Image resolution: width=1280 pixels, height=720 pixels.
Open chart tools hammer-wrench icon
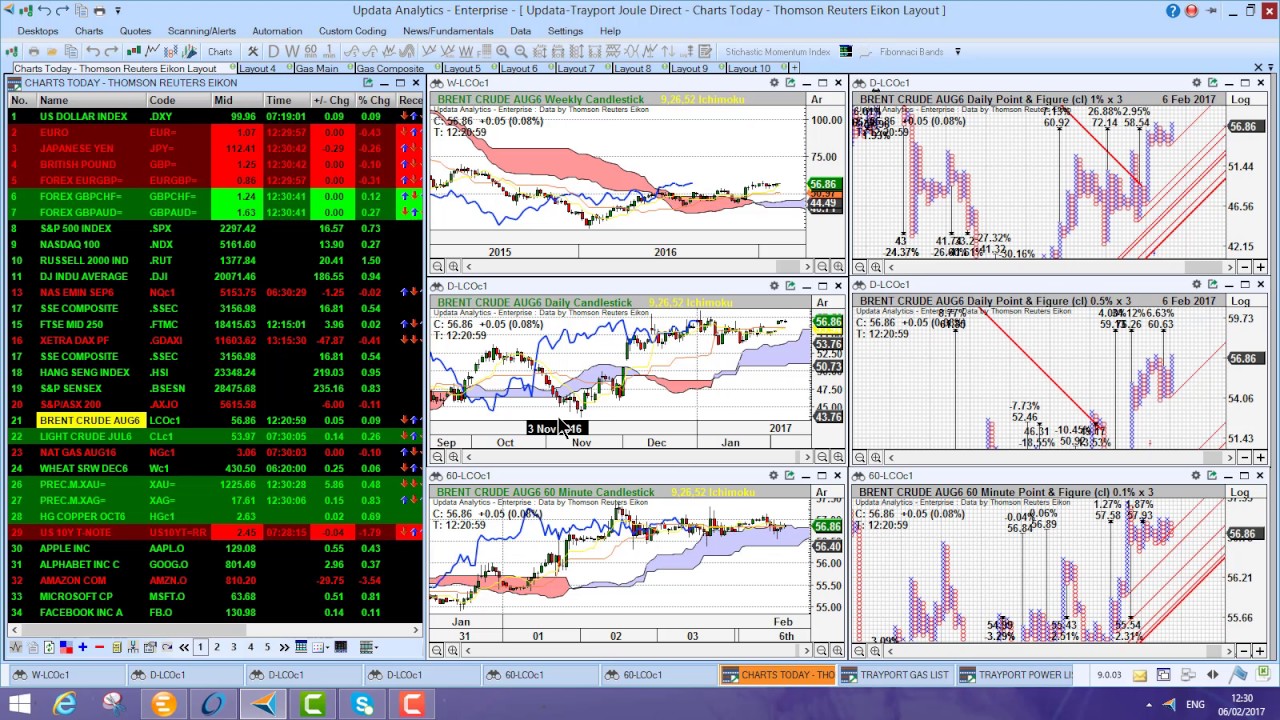pyautogui.click(x=253, y=51)
